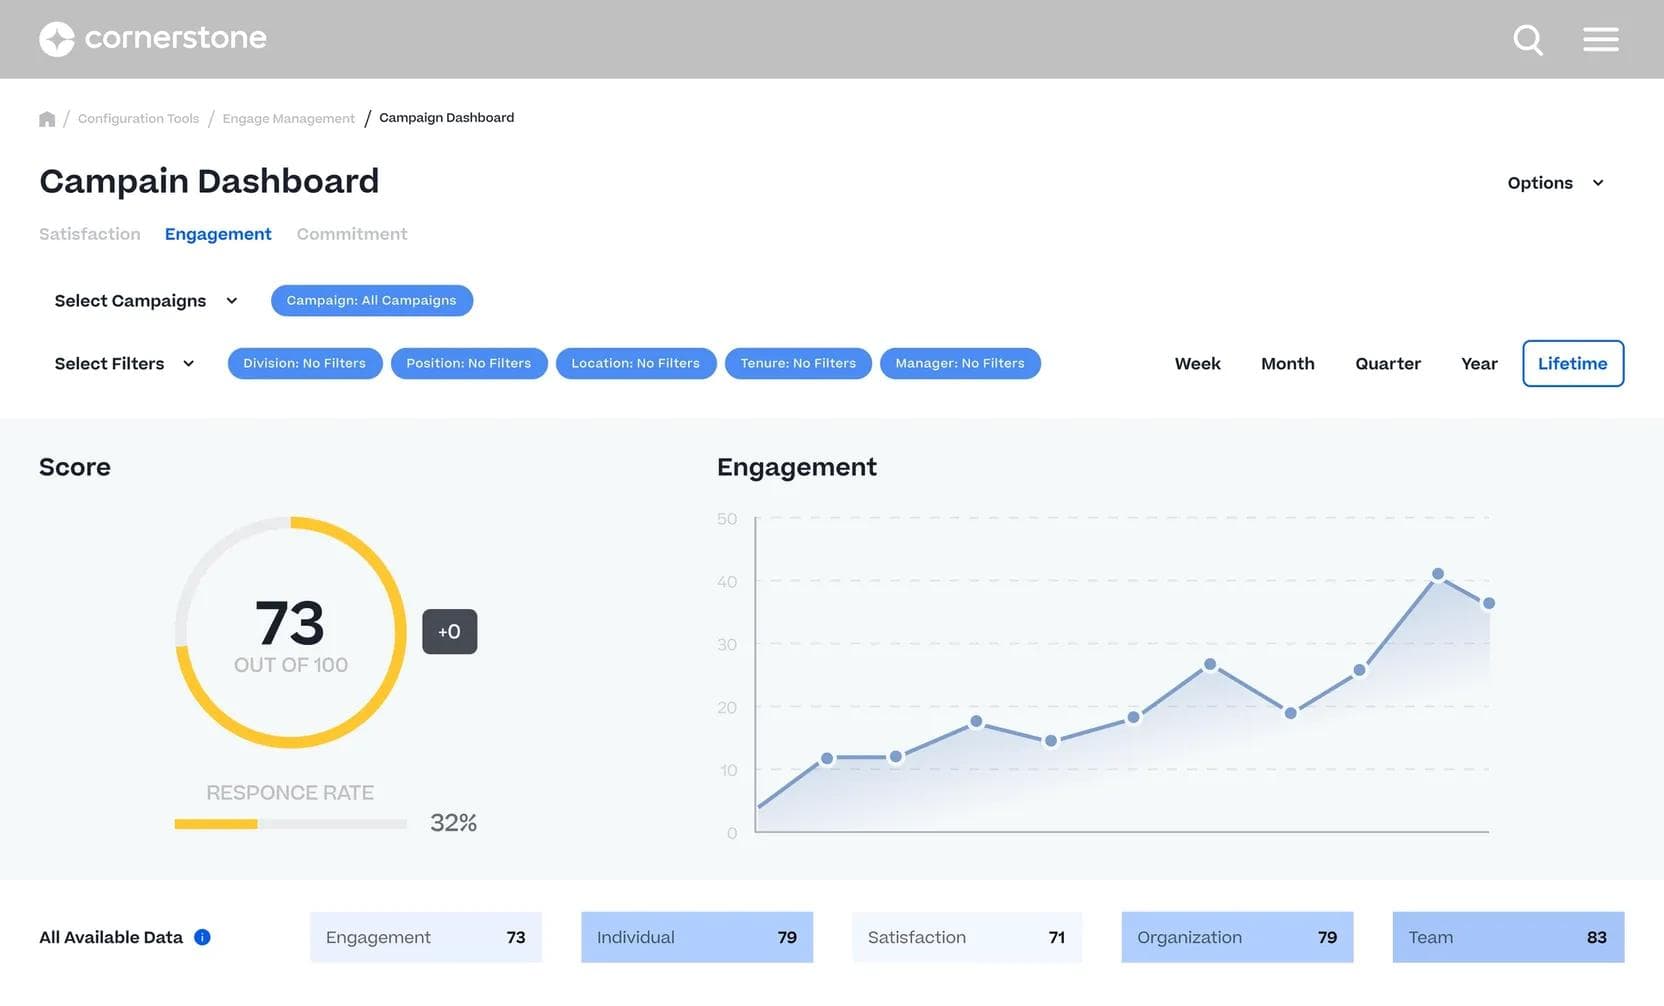Image resolution: width=1664 pixels, height=1006 pixels.
Task: Click the +0 score change indicator
Action: (449, 631)
